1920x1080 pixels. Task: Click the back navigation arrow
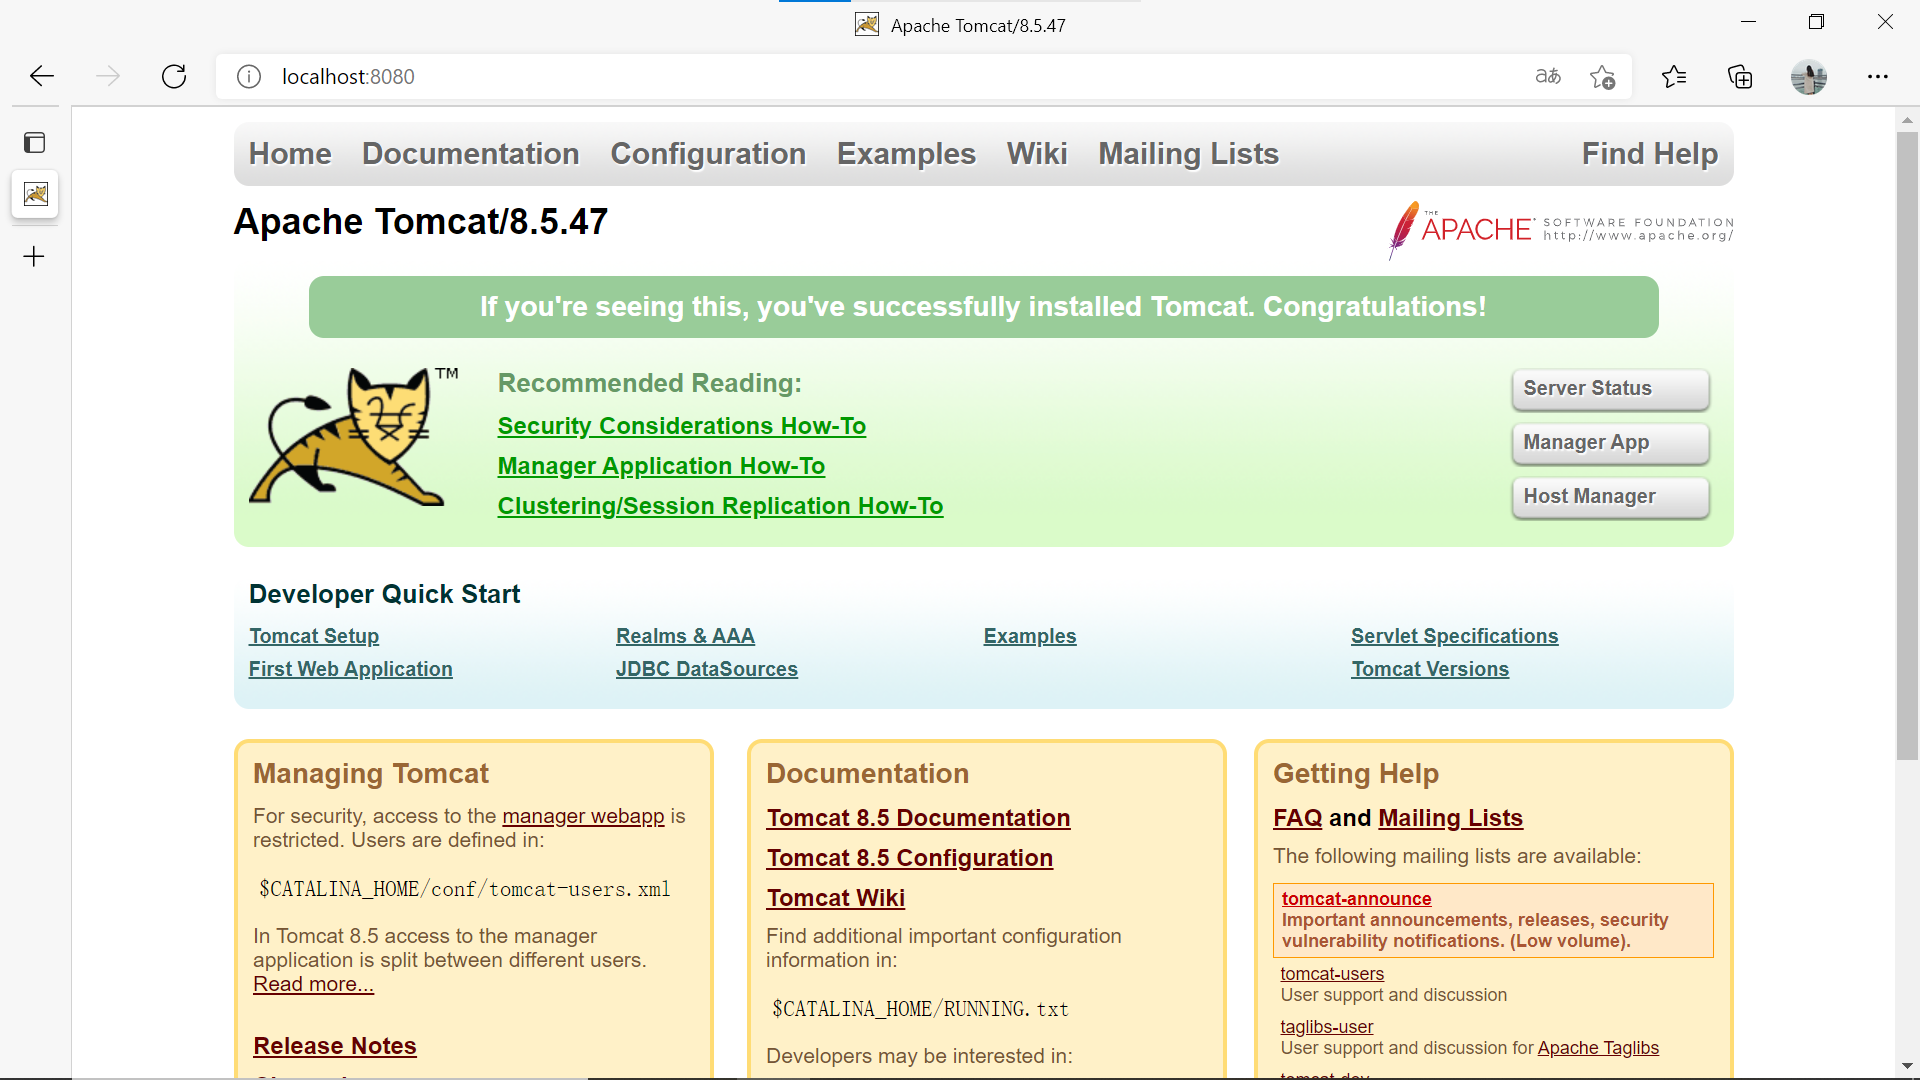tap(40, 76)
